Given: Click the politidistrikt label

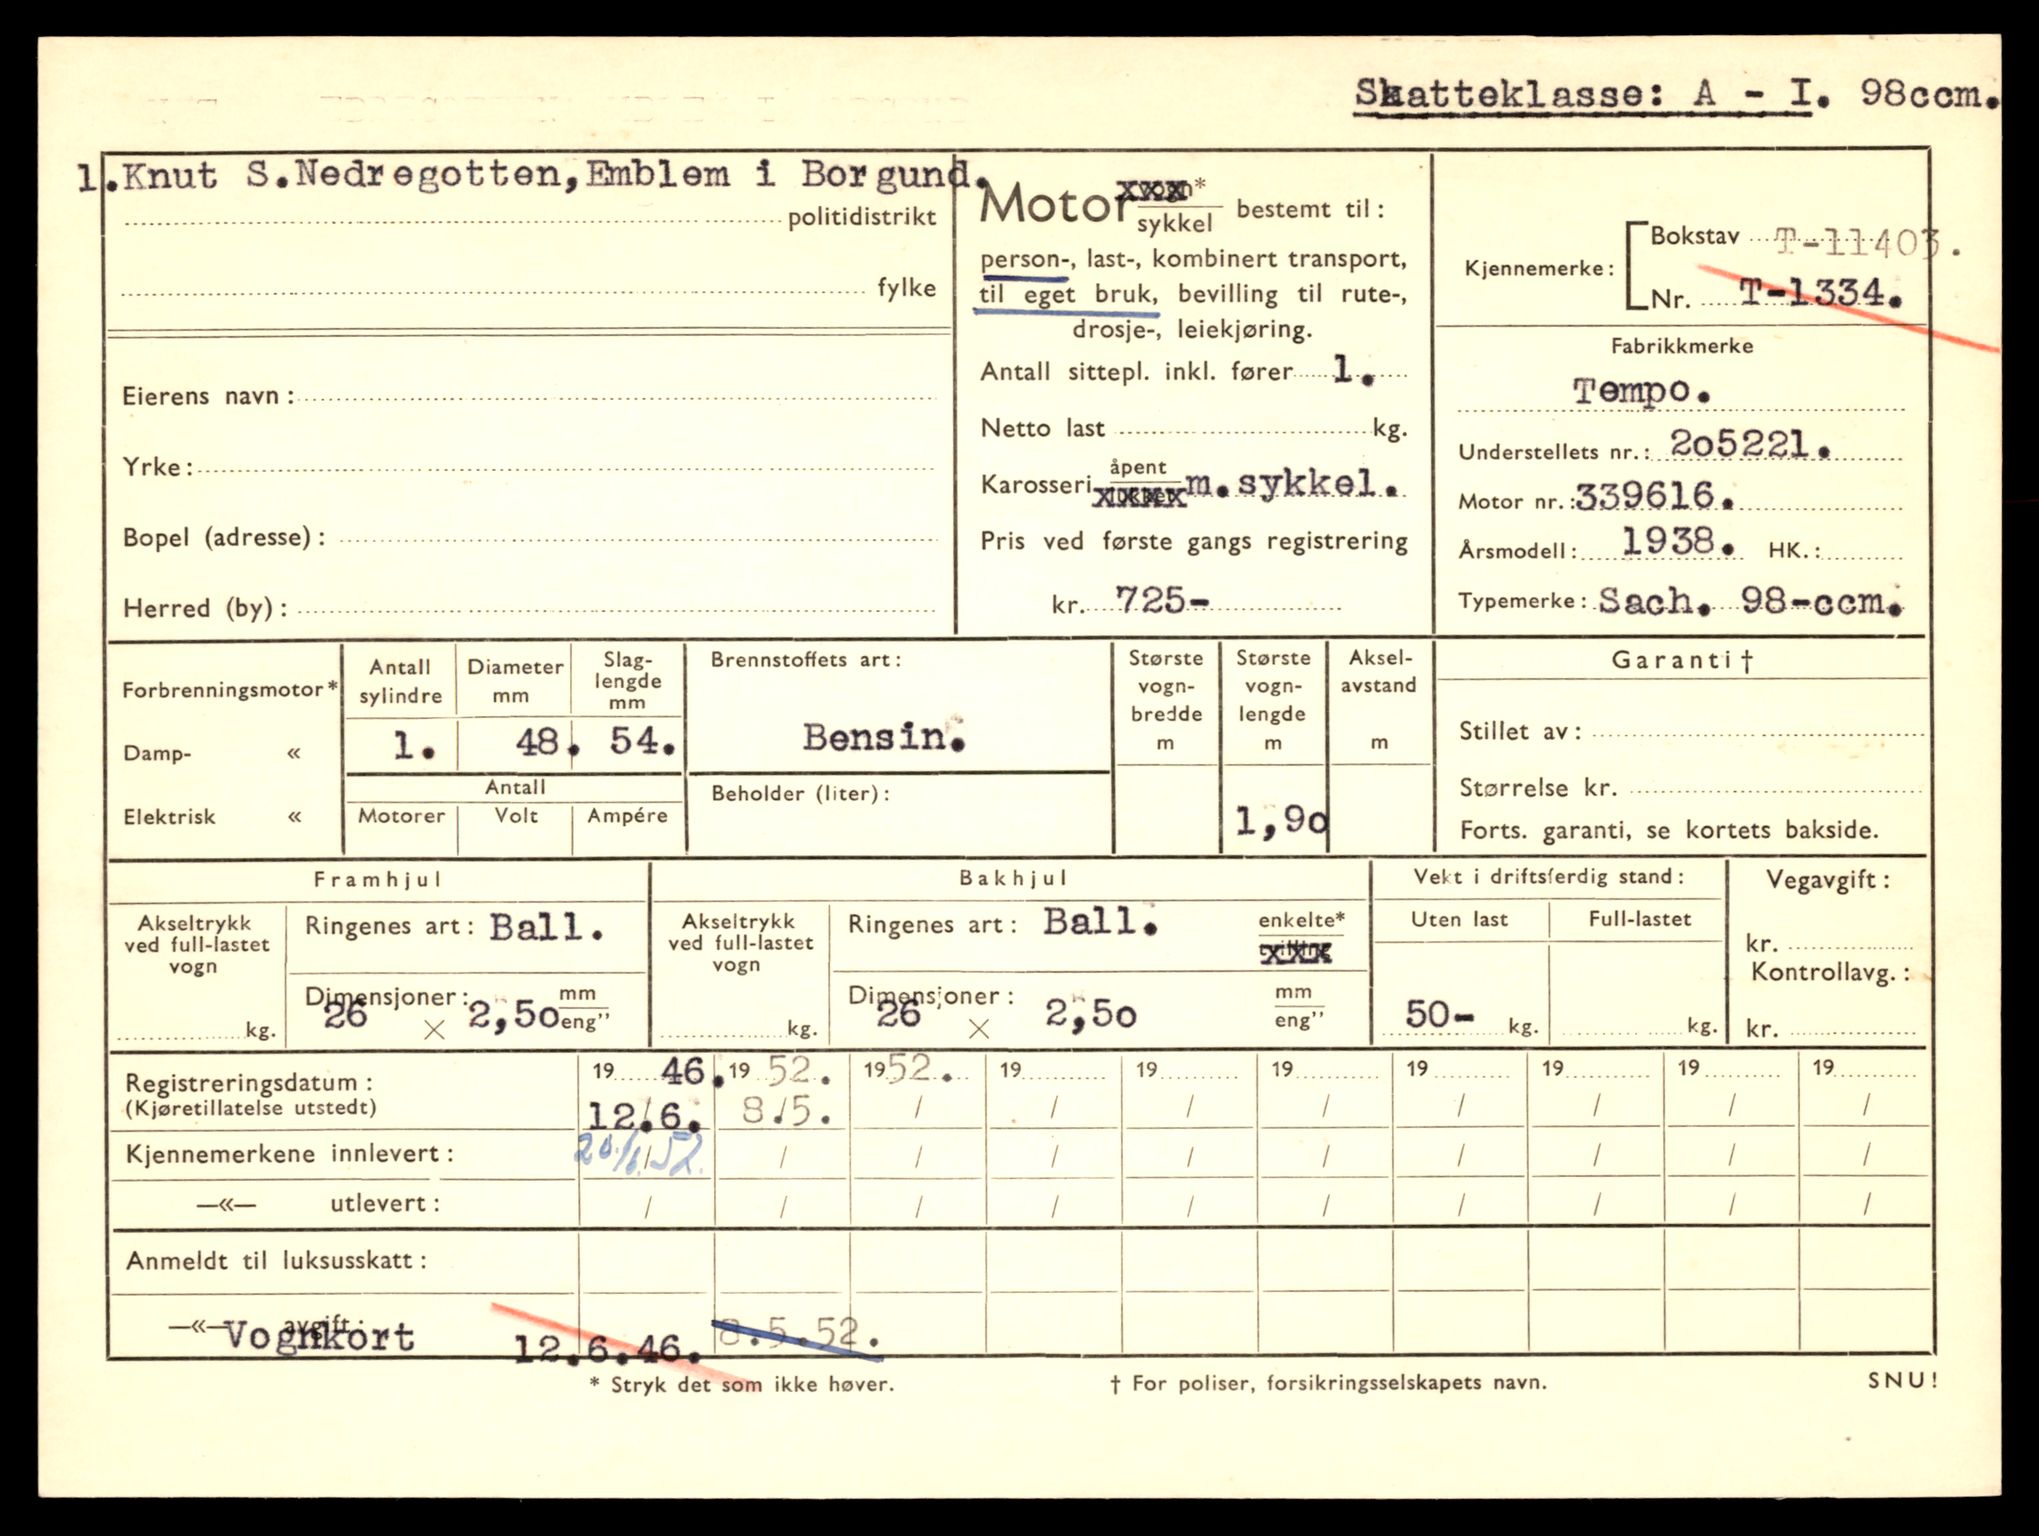Looking at the screenshot, I should [x=862, y=218].
